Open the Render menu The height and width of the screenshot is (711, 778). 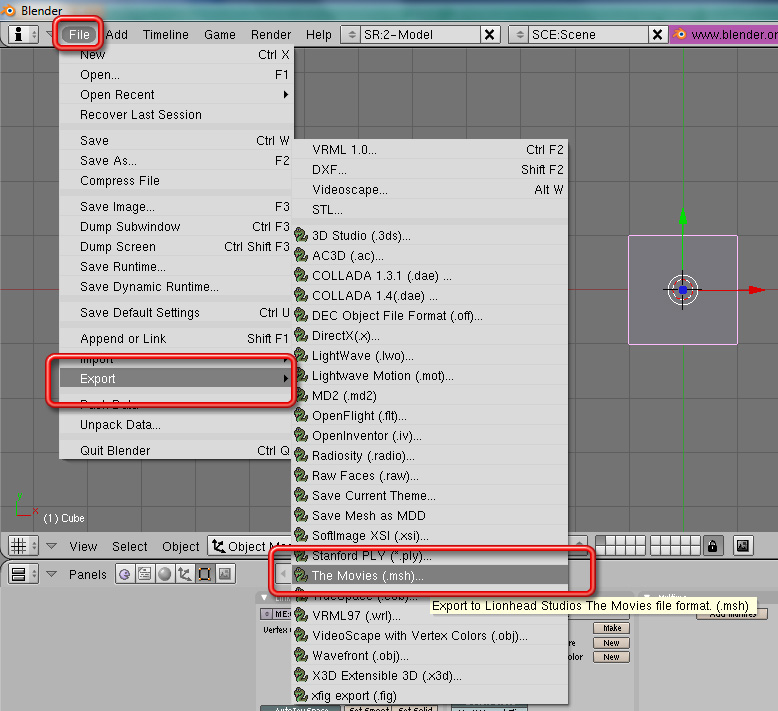coord(271,34)
